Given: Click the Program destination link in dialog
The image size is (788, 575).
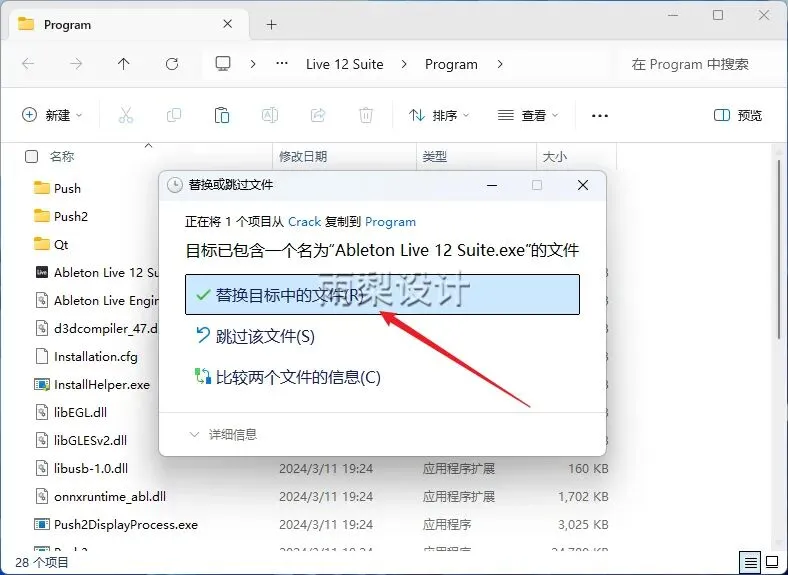Looking at the screenshot, I should 390,222.
